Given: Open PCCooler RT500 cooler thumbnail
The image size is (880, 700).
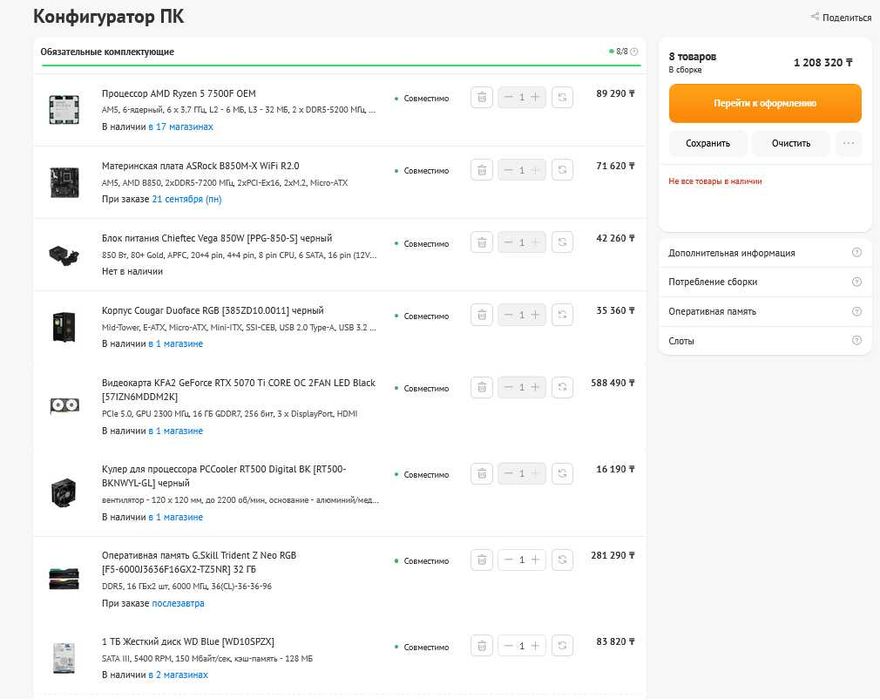Looking at the screenshot, I should (x=63, y=492).
